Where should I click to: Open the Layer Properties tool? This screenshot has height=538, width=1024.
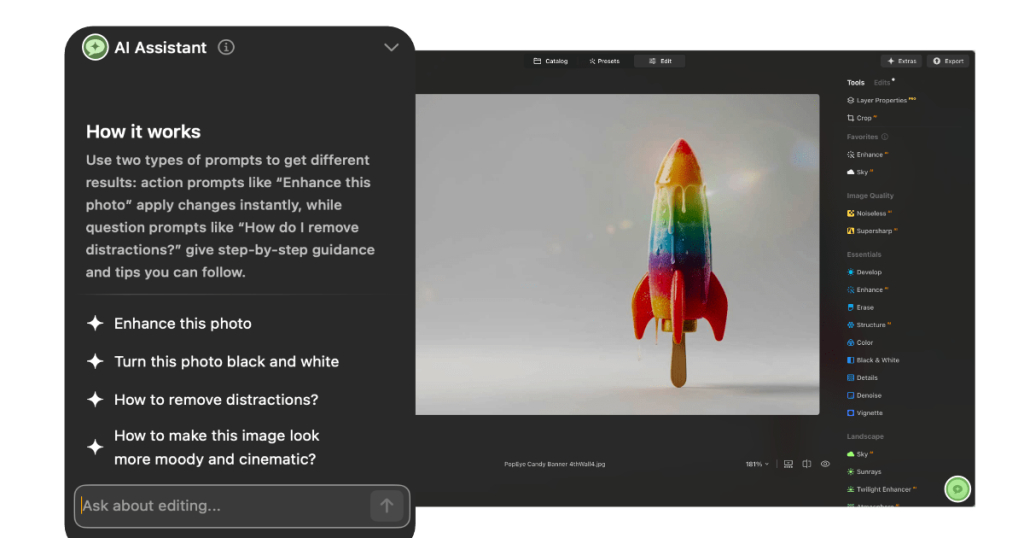click(x=881, y=100)
